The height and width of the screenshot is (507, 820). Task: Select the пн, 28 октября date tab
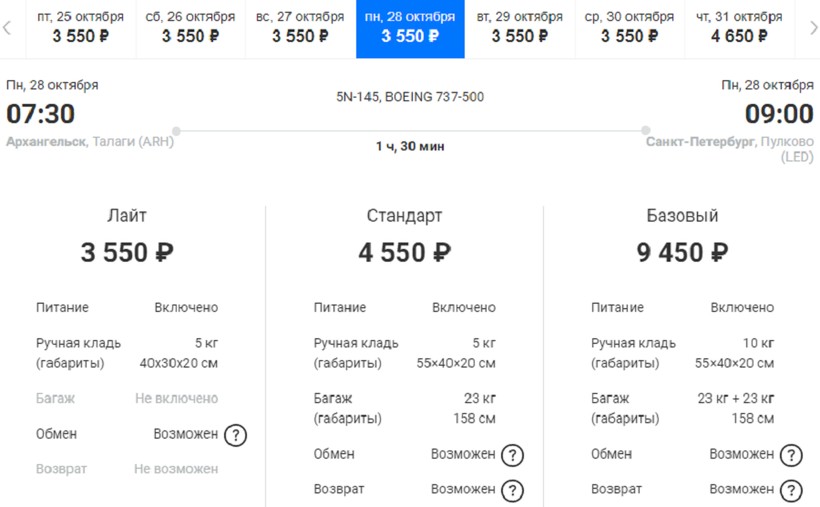click(410, 27)
